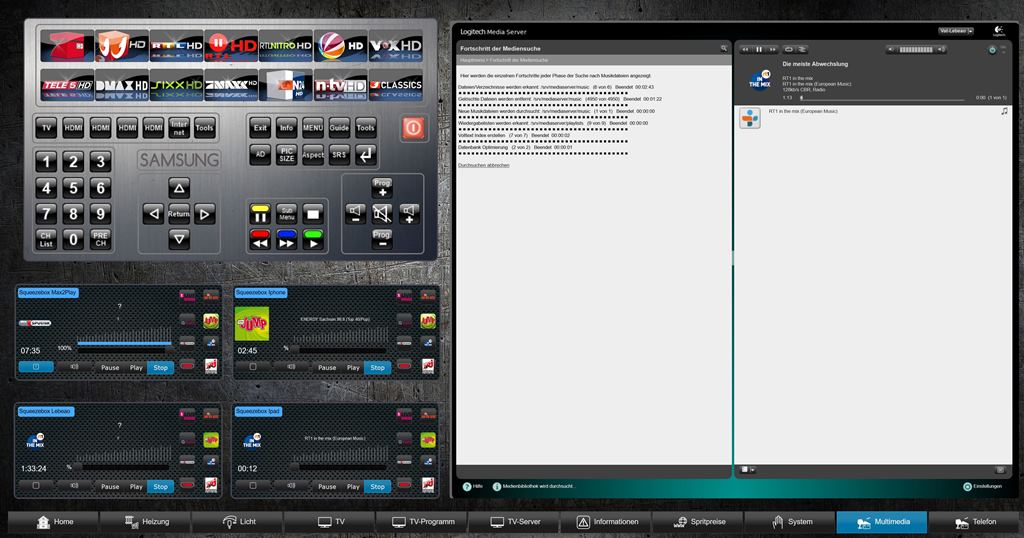The height and width of the screenshot is (538, 1024).
Task: Open the Hilfe link in the footer
Action: (473, 486)
